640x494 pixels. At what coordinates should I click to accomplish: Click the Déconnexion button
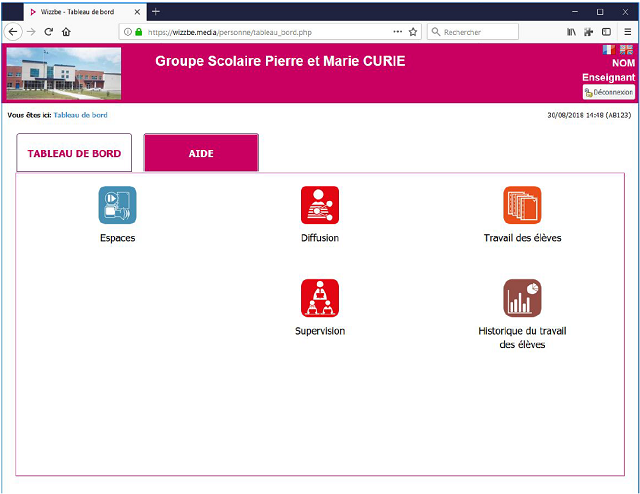point(609,92)
